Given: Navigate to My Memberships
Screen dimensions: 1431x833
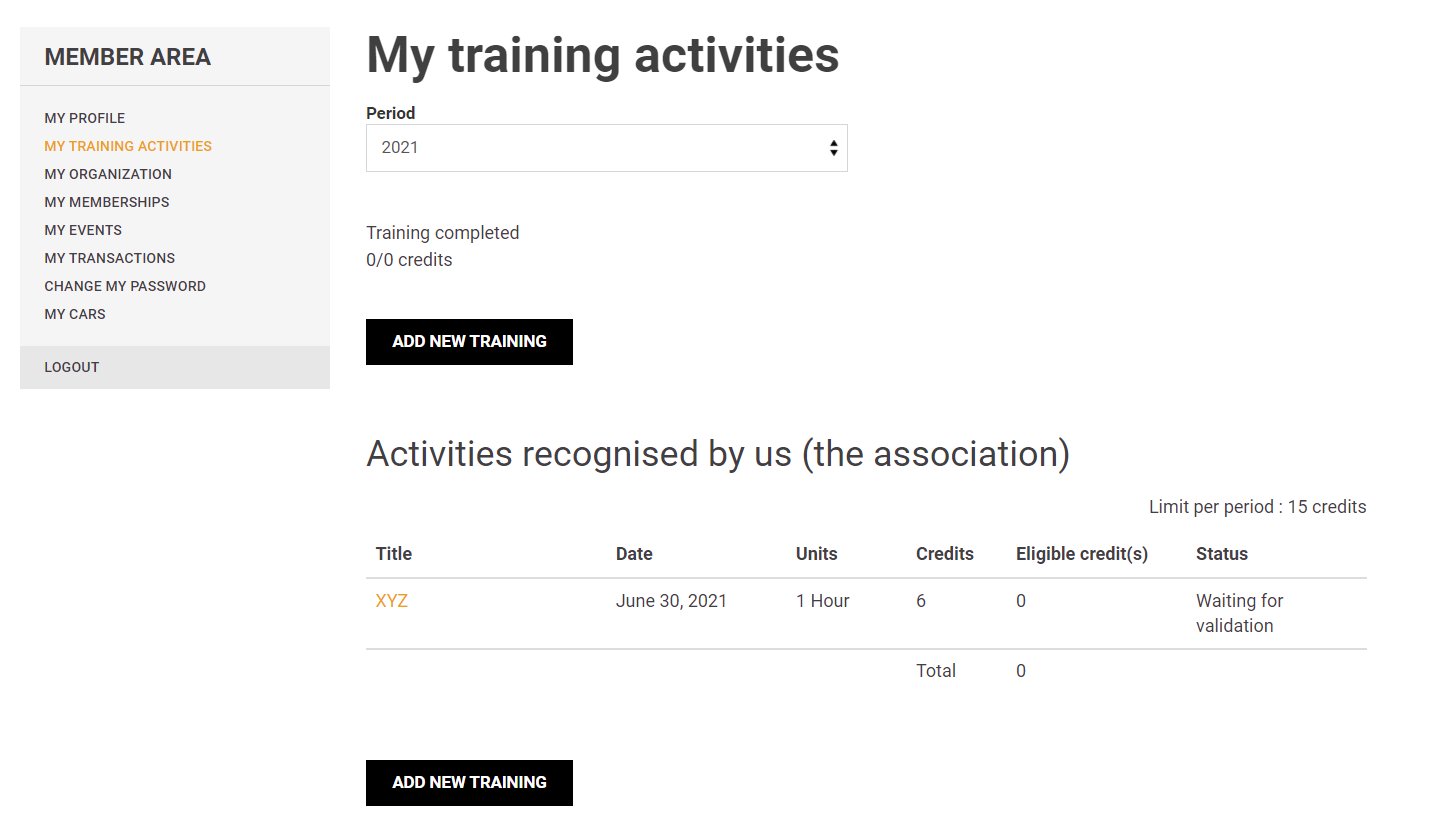Looking at the screenshot, I should click(107, 202).
